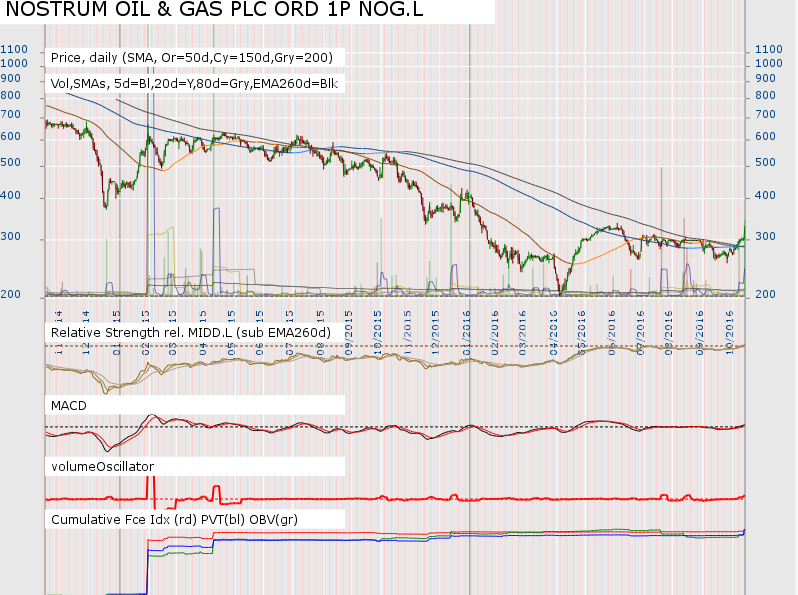Click 600 on the right price axis
Image resolution: width=798 pixels, height=595 pixels.
tap(765, 136)
